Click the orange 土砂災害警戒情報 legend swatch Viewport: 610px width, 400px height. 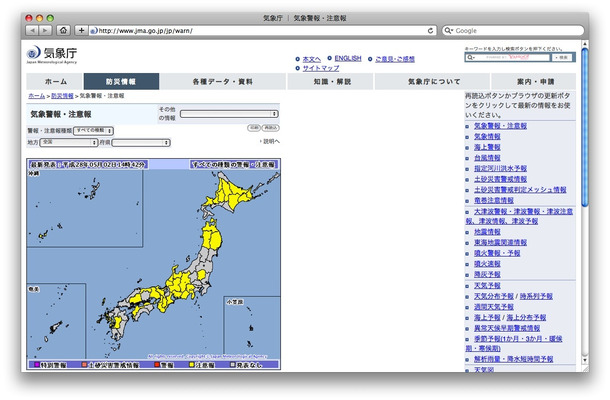84,365
